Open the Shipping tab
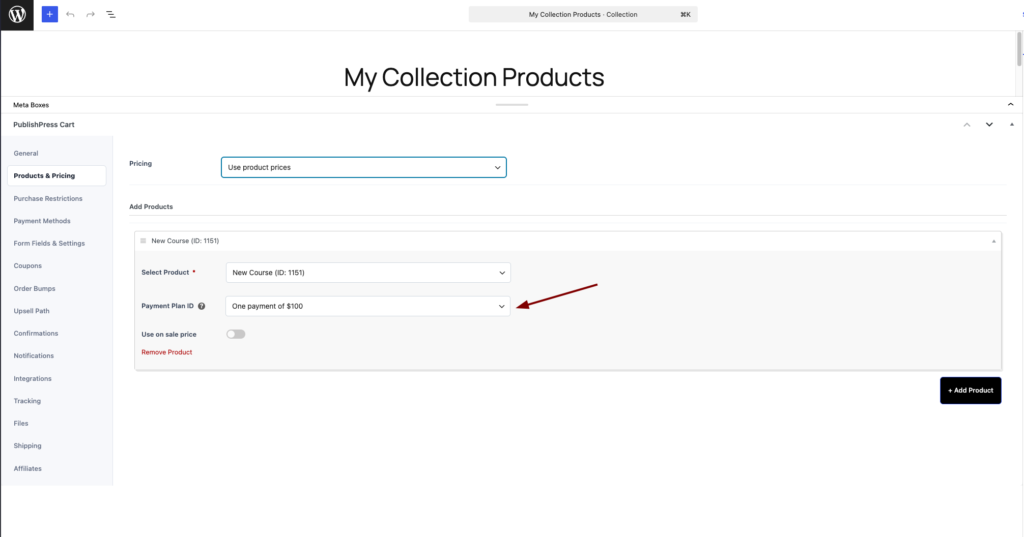The height and width of the screenshot is (537, 1024). click(27, 446)
